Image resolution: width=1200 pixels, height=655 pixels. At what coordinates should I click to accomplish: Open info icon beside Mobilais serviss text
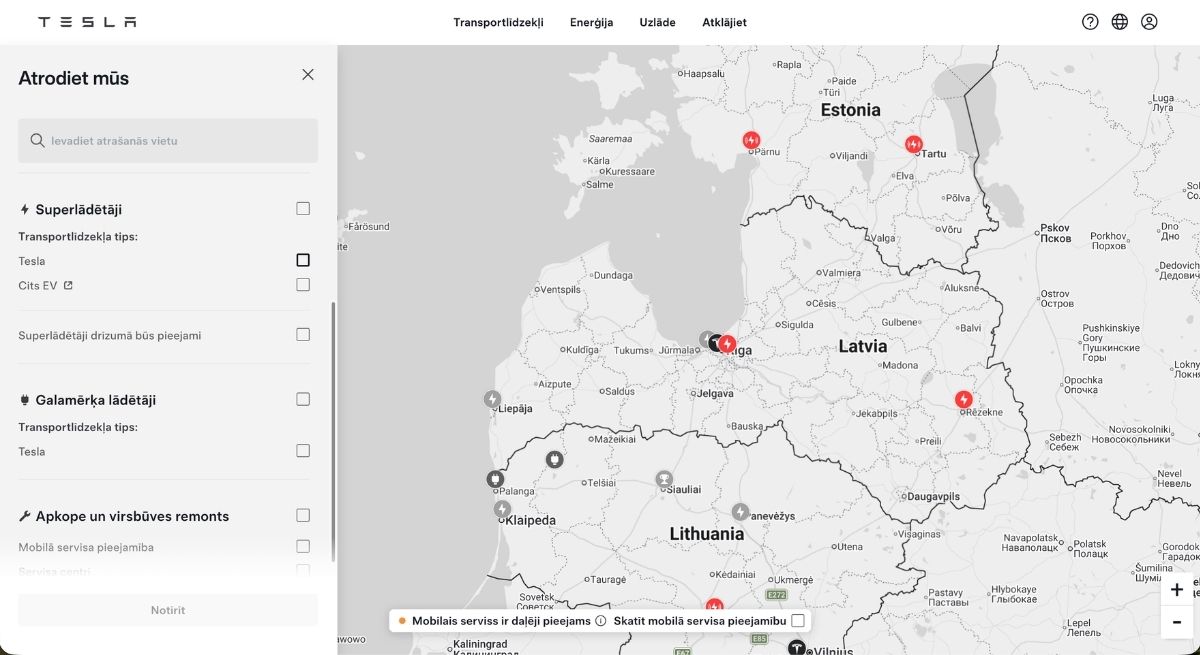click(x=601, y=621)
